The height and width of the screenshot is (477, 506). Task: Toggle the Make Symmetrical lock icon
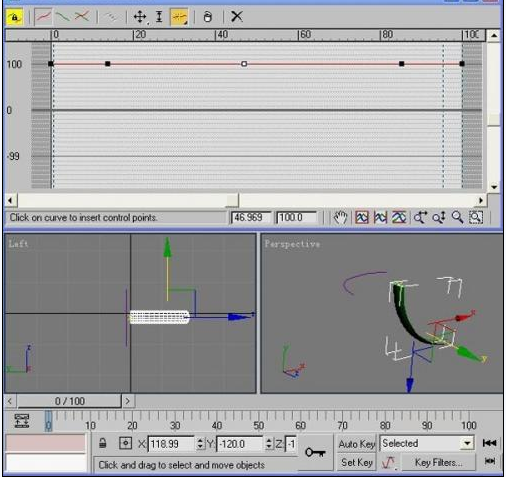[15, 17]
